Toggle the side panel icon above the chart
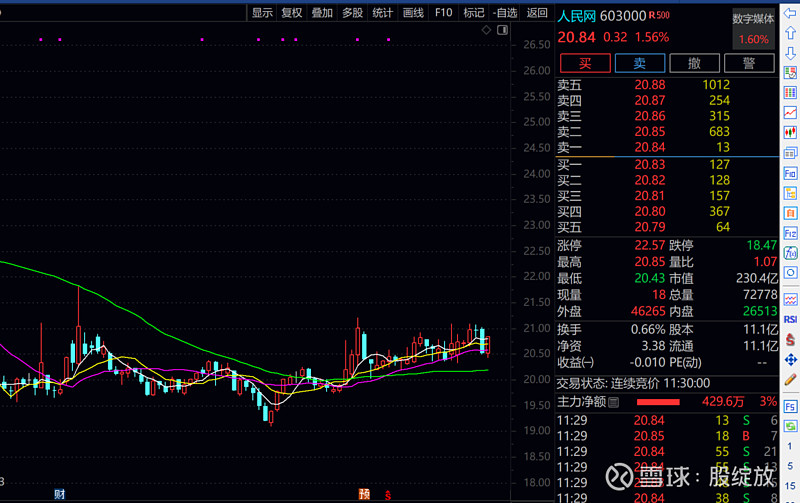 coord(503,30)
